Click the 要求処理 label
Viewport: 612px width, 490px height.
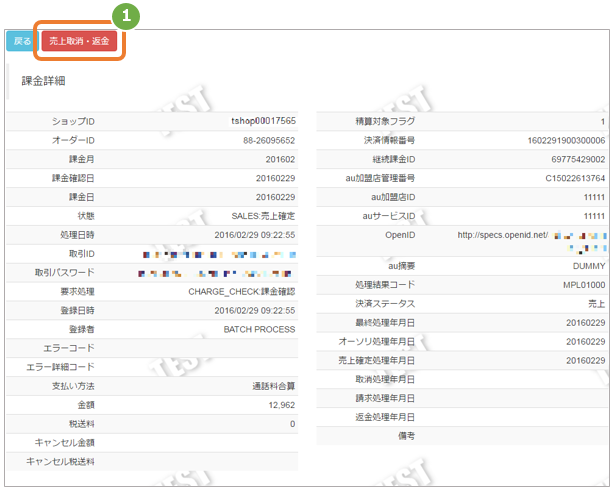[77, 292]
